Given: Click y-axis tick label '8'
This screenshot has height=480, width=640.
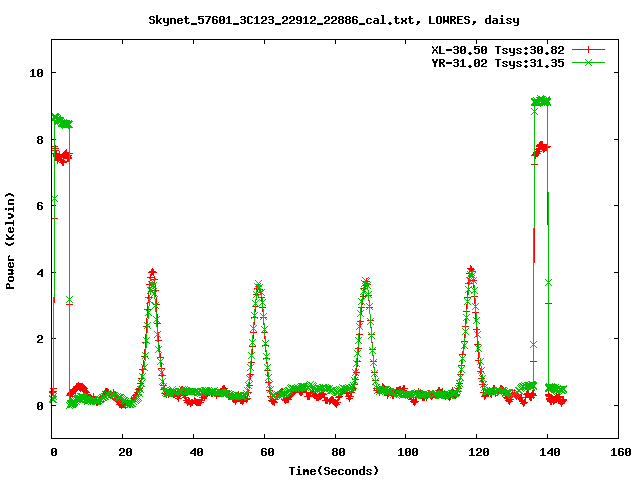Looking at the screenshot, I should tap(40, 140).
